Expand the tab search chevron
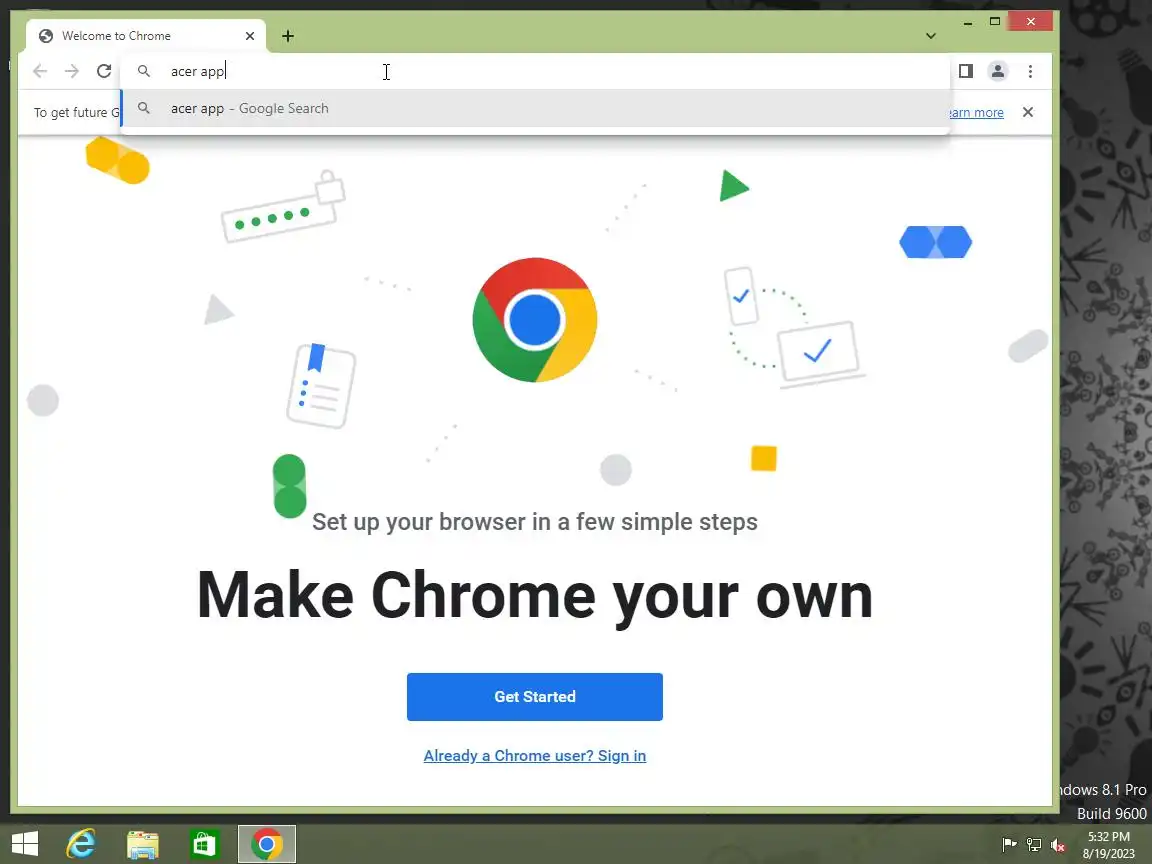Screen dimensions: 1152x864 click(x=931, y=36)
